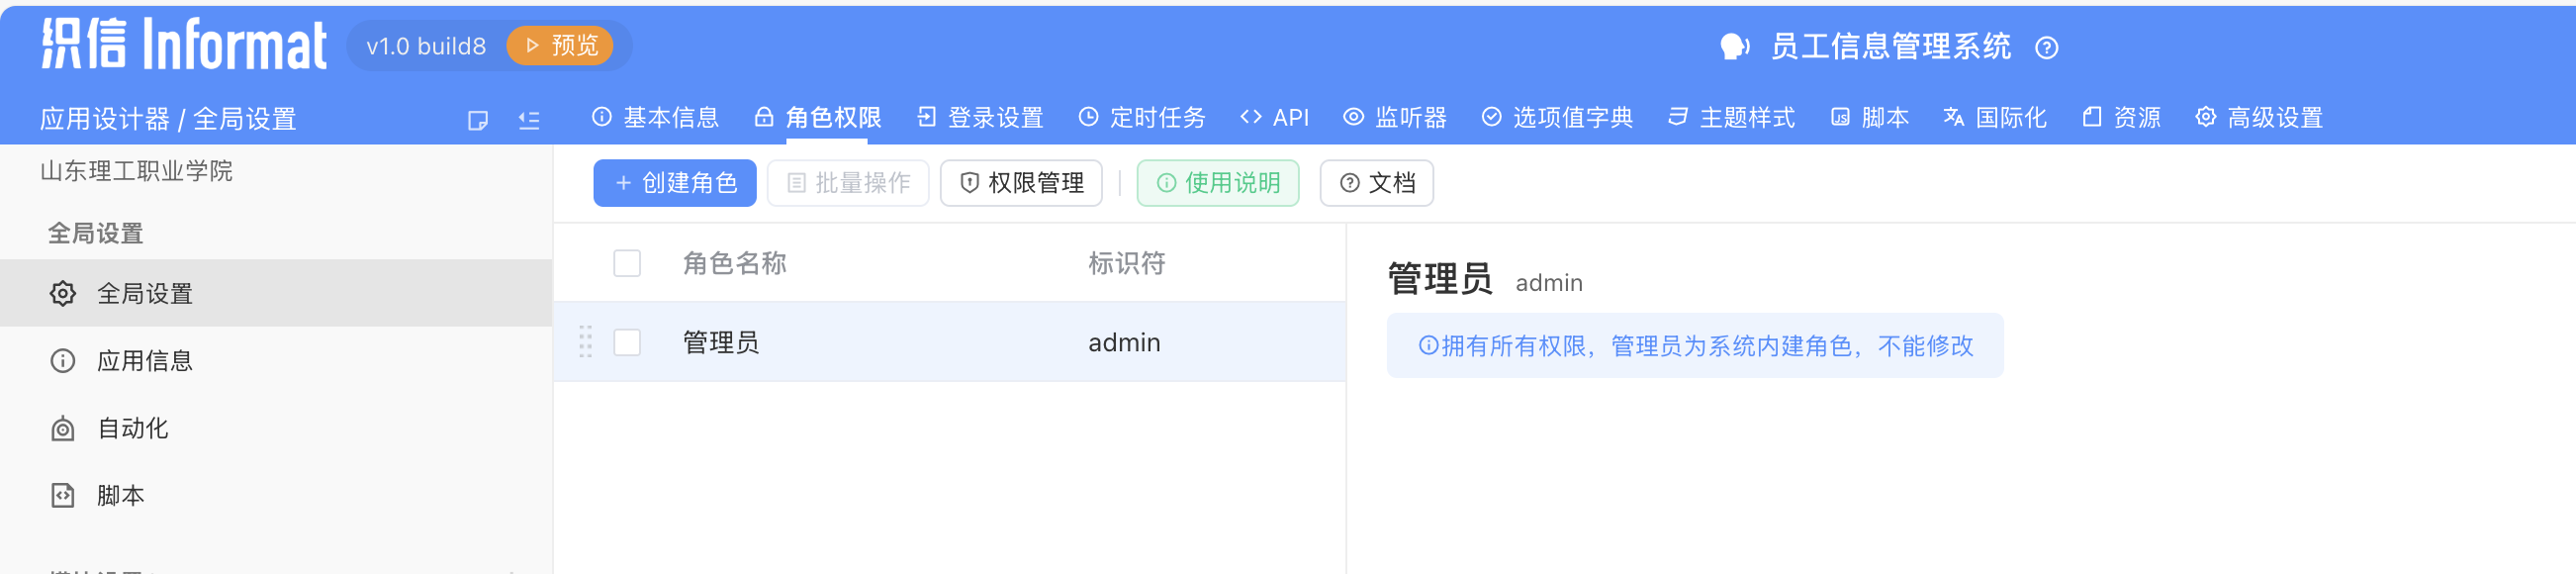This screenshot has width=2576, height=574.
Task: Open the 定时任务 tab
Action: 1142,118
